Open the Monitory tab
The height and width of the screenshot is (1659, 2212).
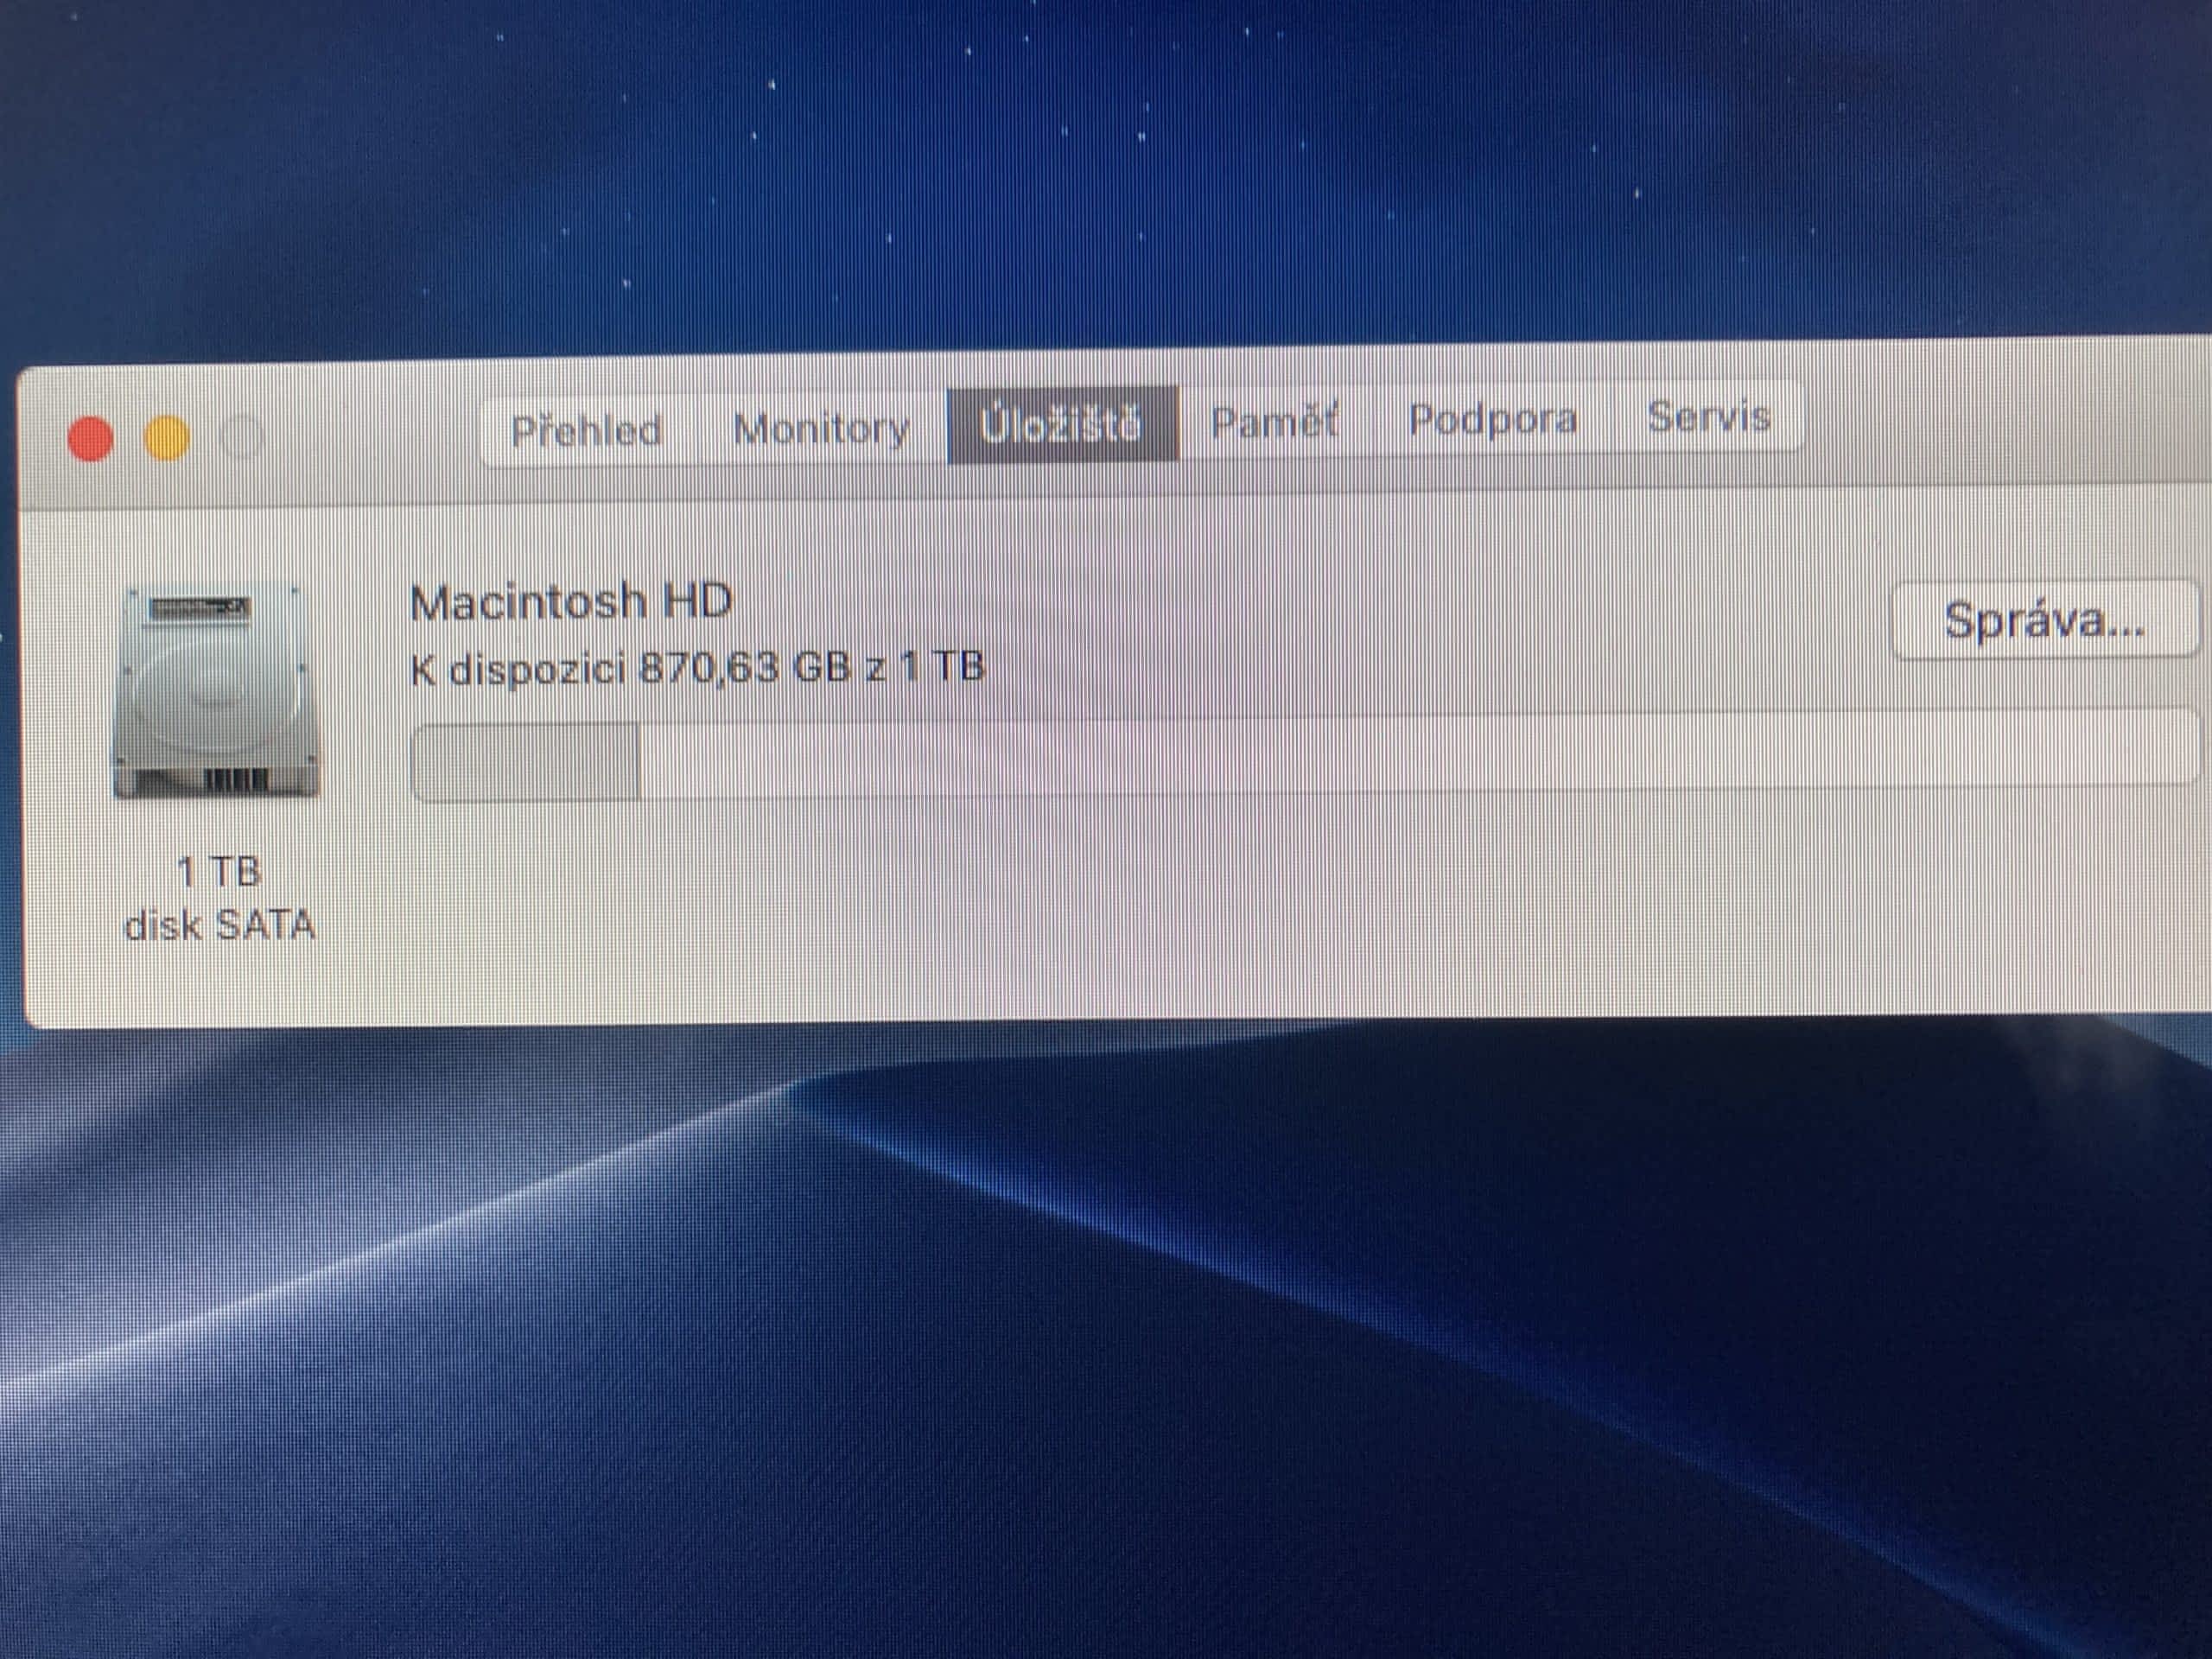pos(821,428)
